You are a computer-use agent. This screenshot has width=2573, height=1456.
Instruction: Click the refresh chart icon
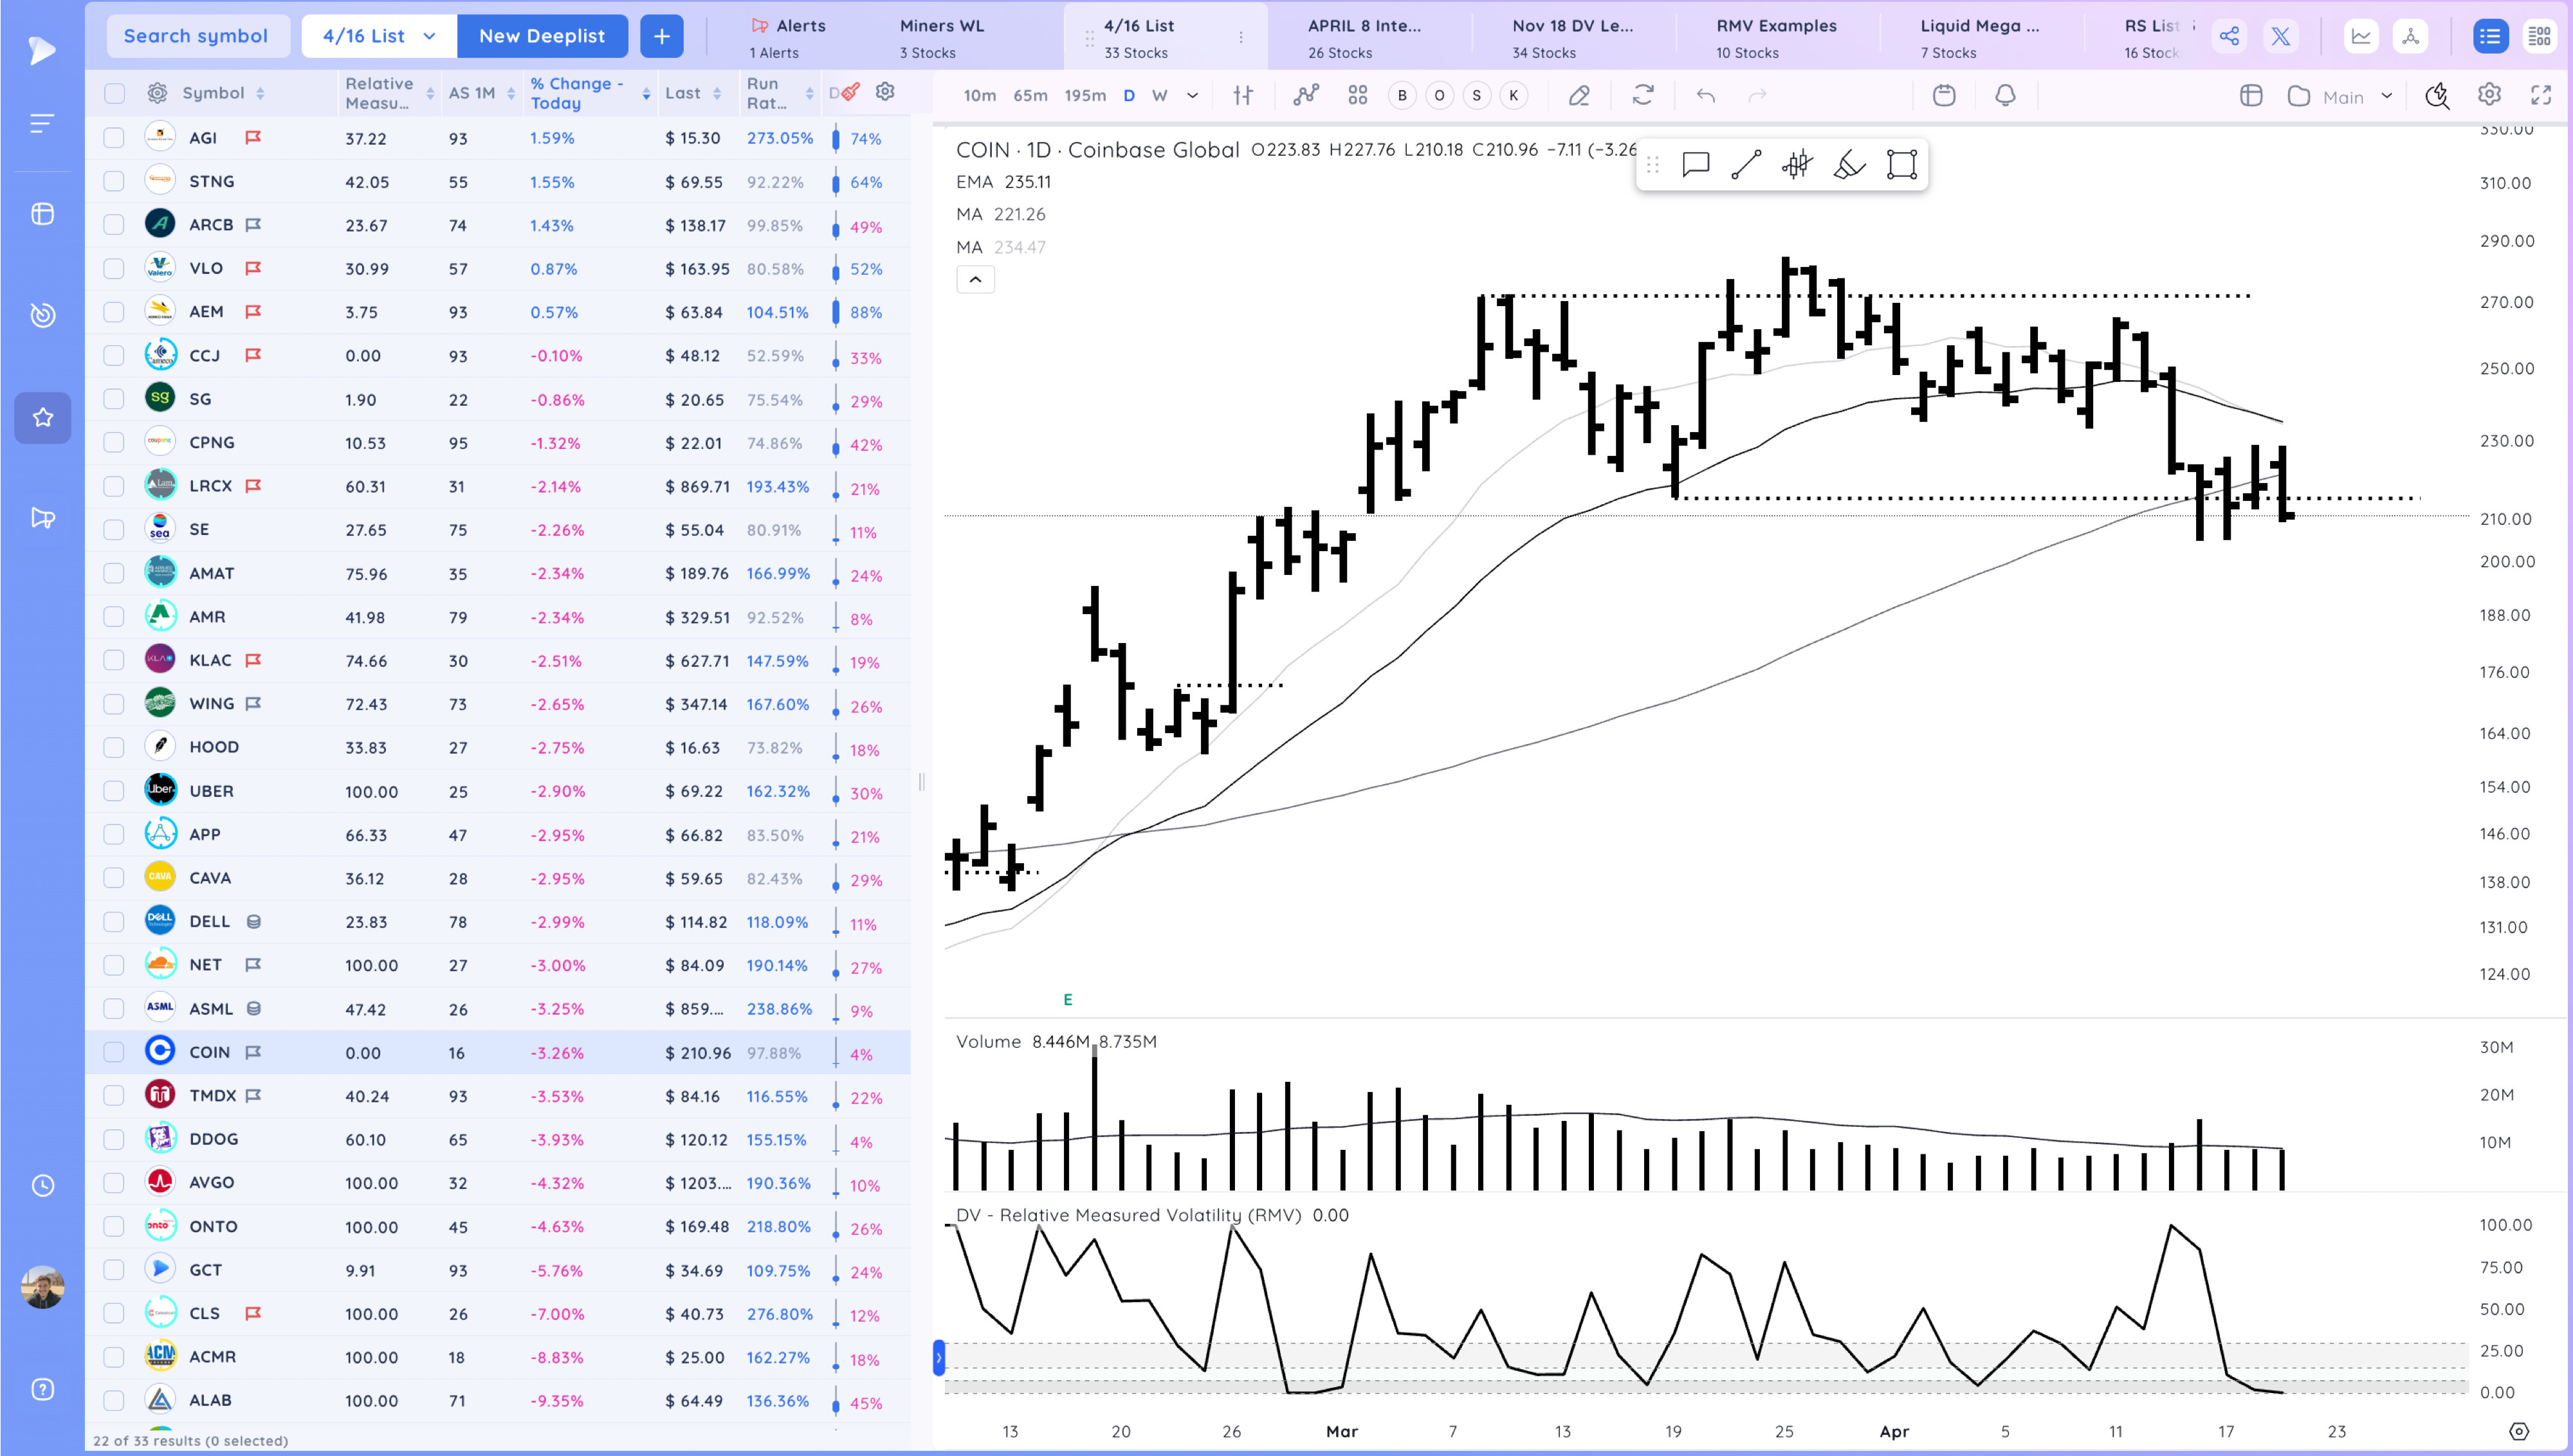(x=1643, y=95)
